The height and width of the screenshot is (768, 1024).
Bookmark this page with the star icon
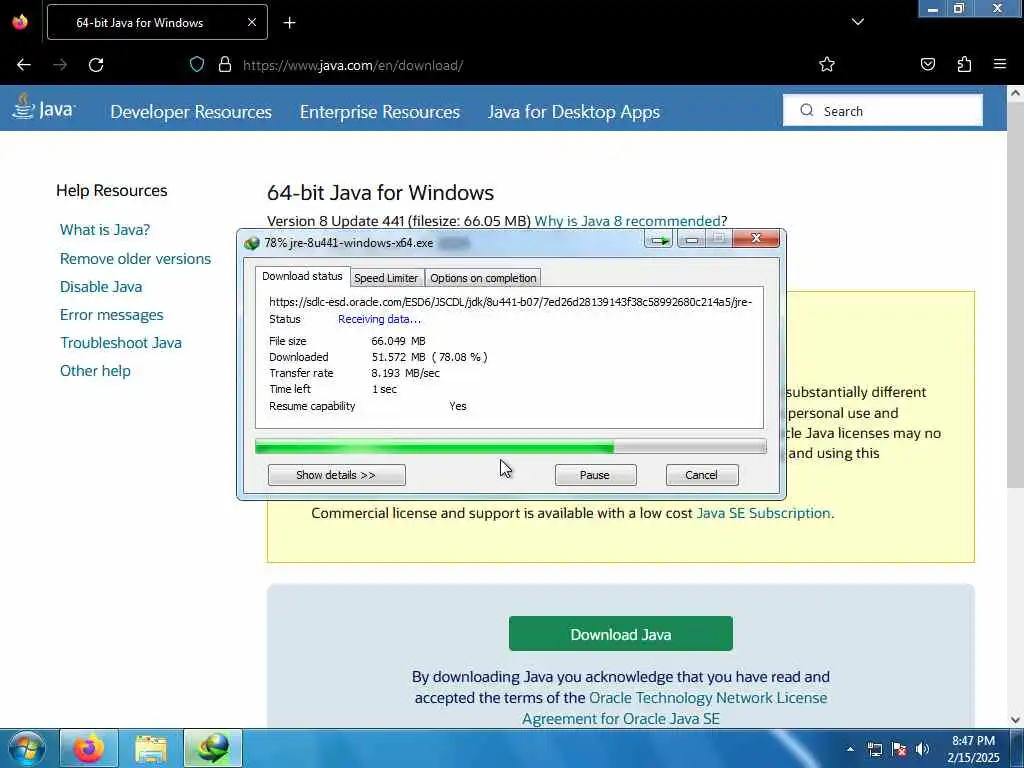tap(827, 64)
